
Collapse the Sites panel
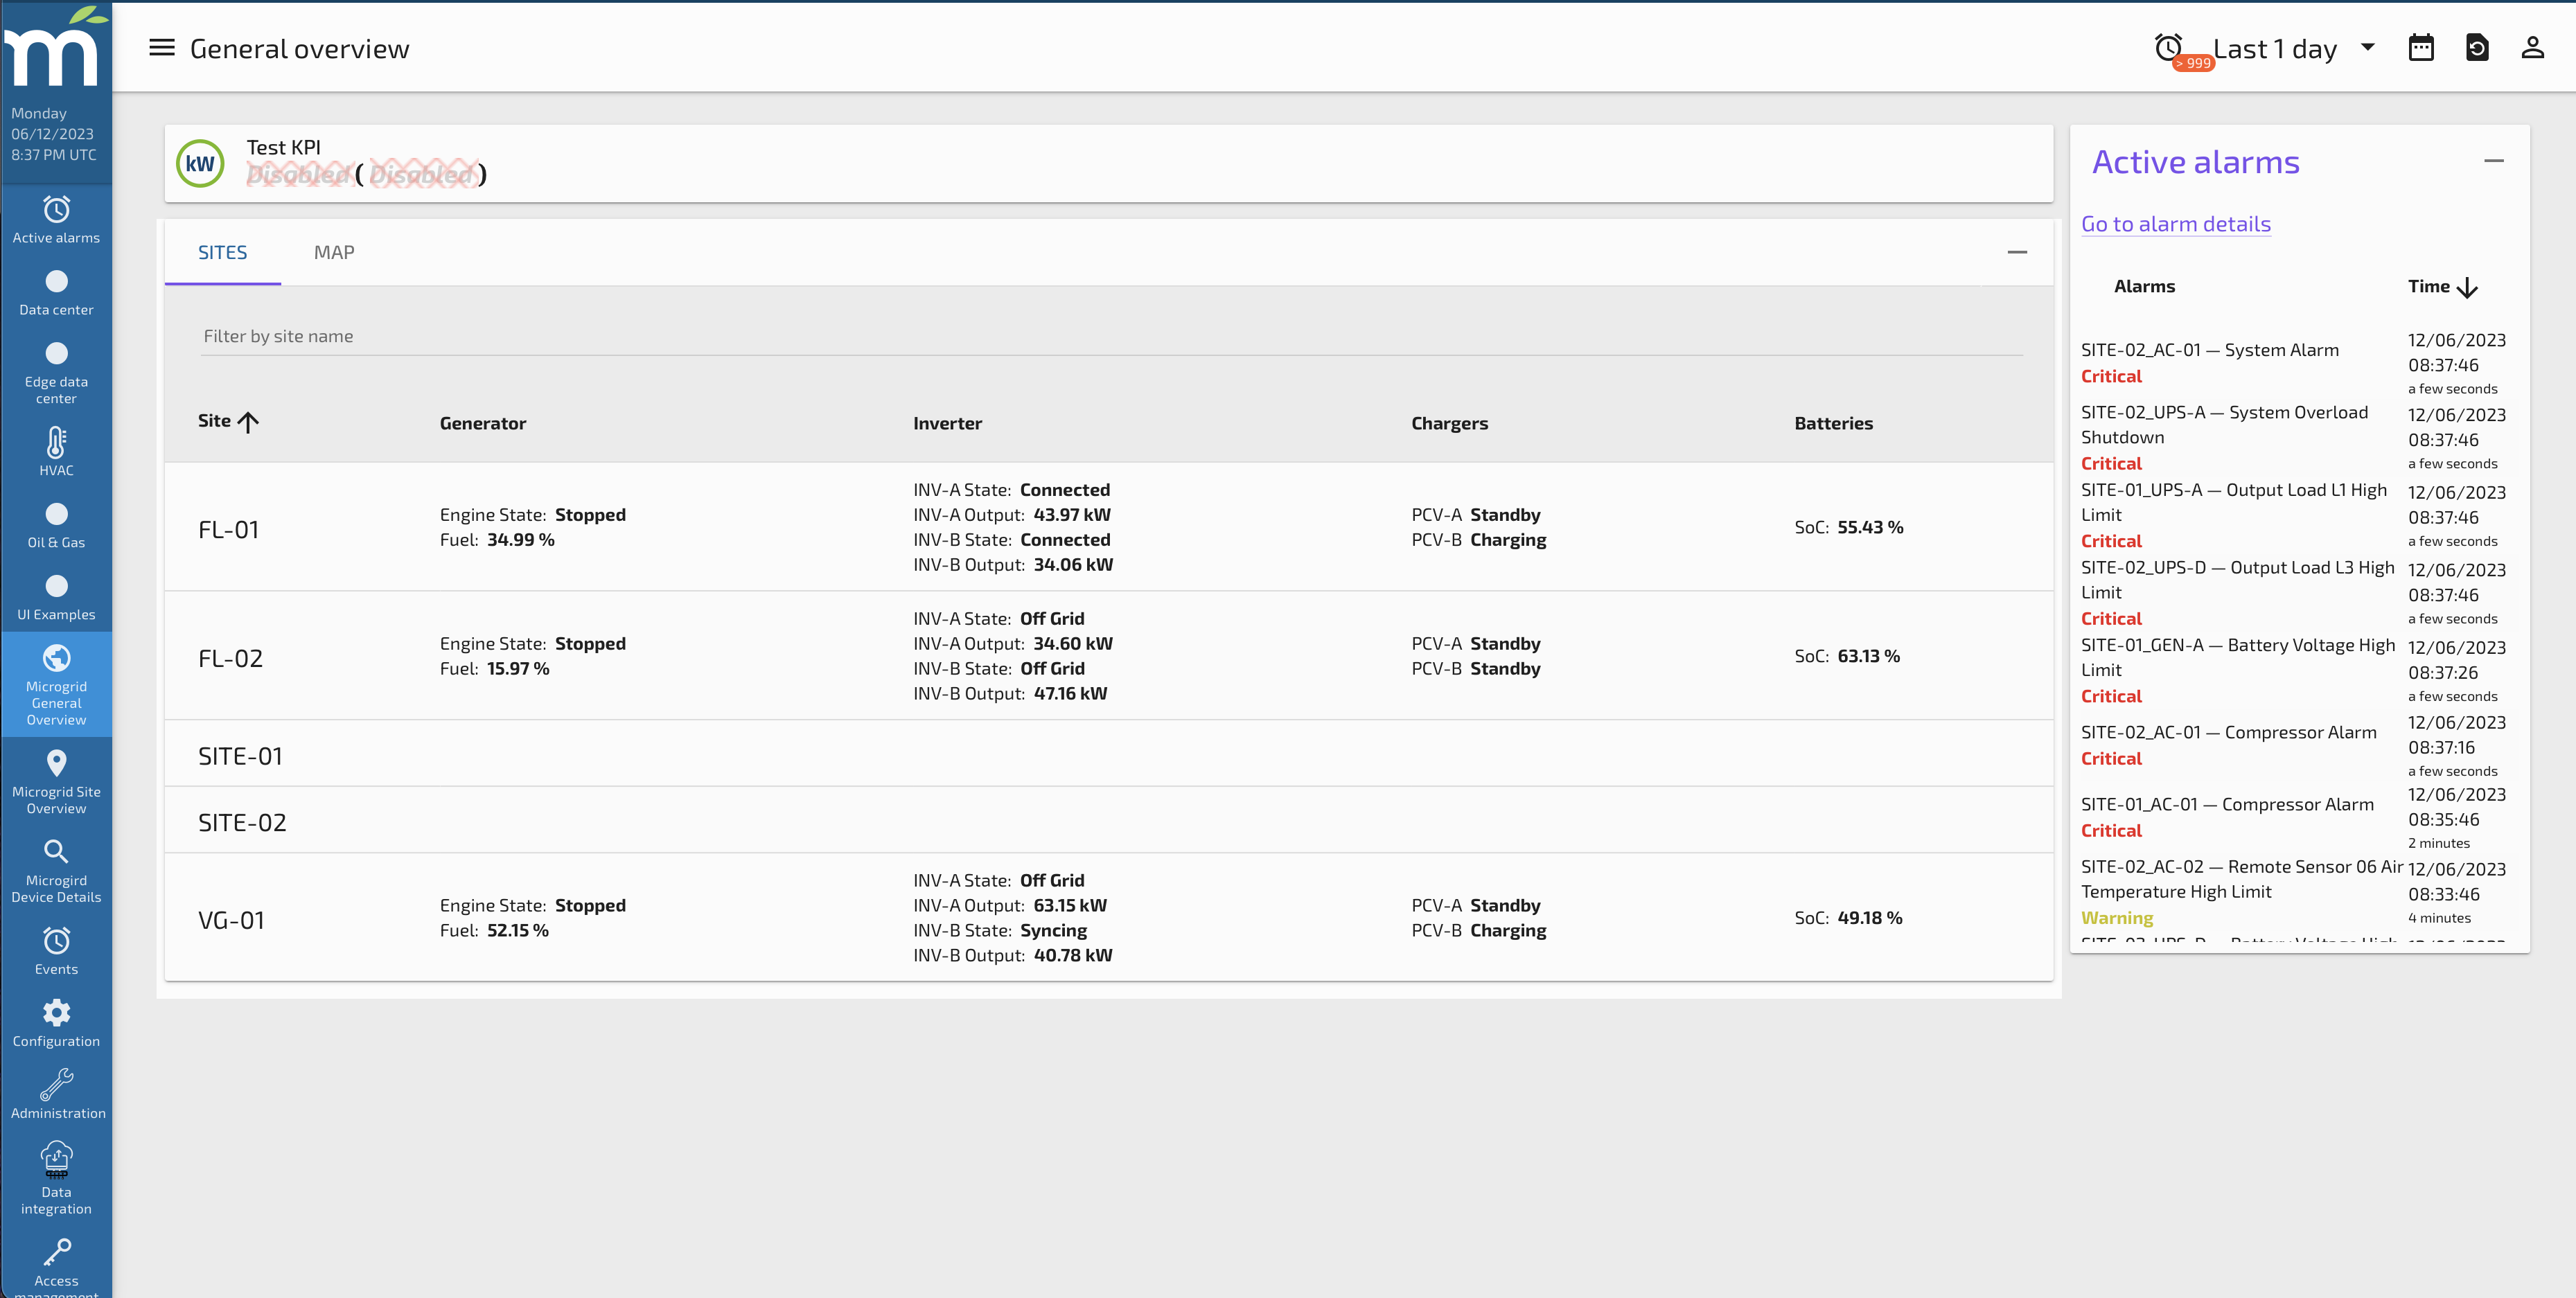[x=2017, y=252]
